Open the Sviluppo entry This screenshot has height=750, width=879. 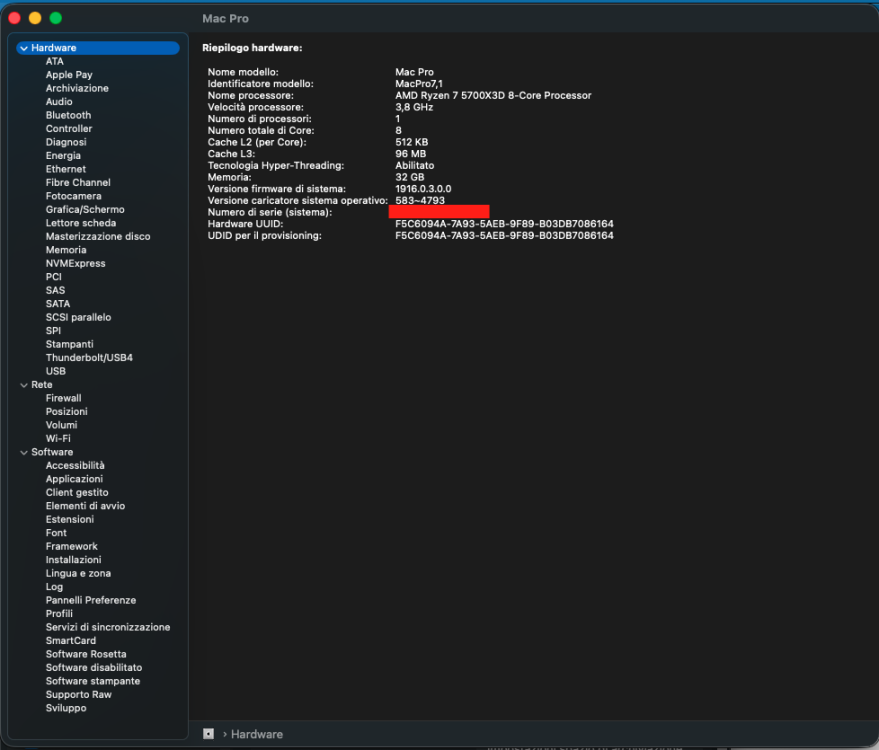(x=66, y=708)
